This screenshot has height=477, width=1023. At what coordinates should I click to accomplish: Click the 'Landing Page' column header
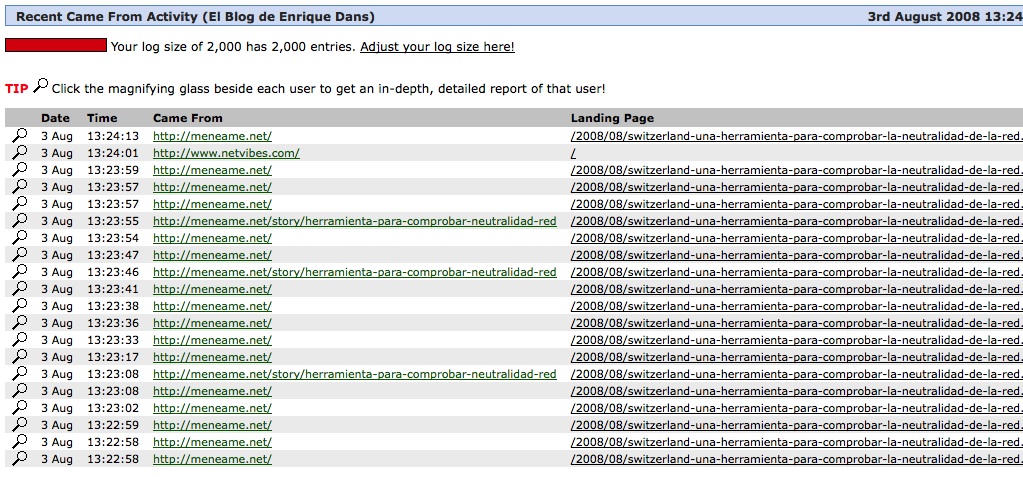click(612, 118)
